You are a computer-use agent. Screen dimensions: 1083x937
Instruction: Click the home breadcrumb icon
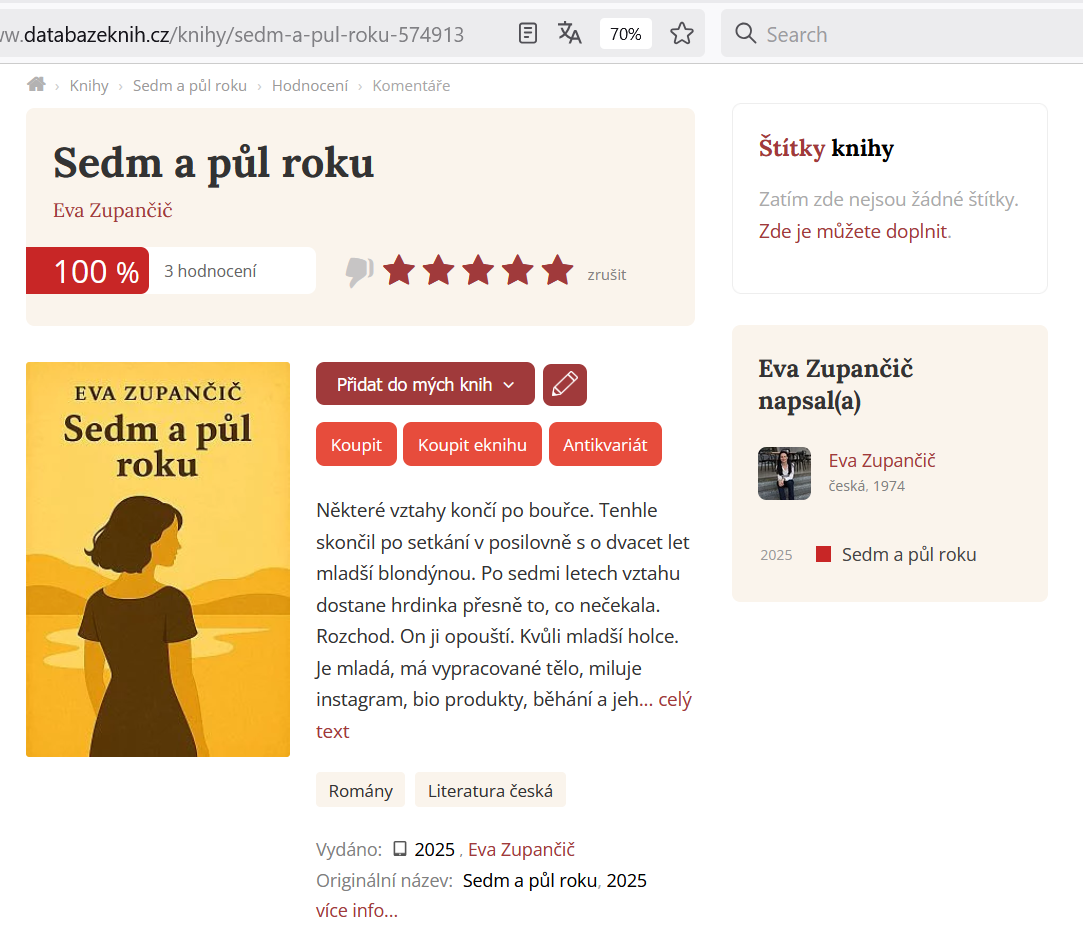tap(37, 84)
